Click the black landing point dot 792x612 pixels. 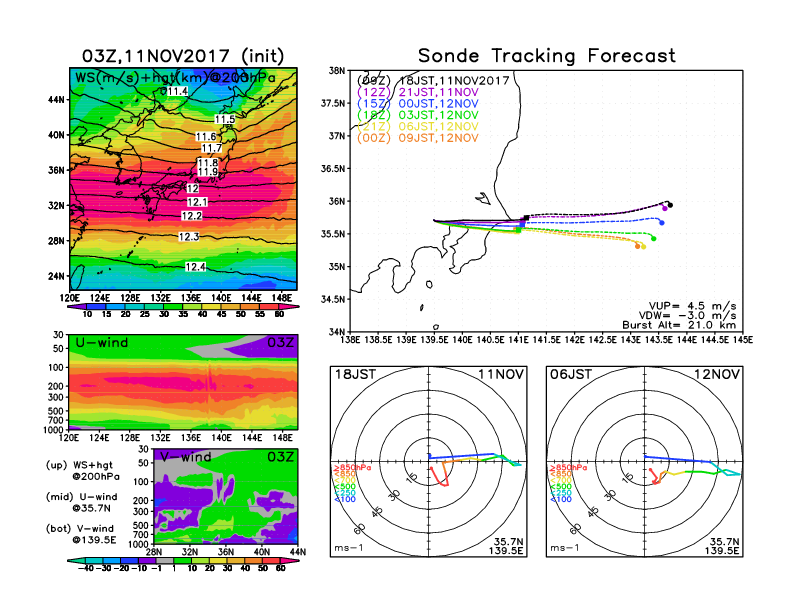pos(670,205)
